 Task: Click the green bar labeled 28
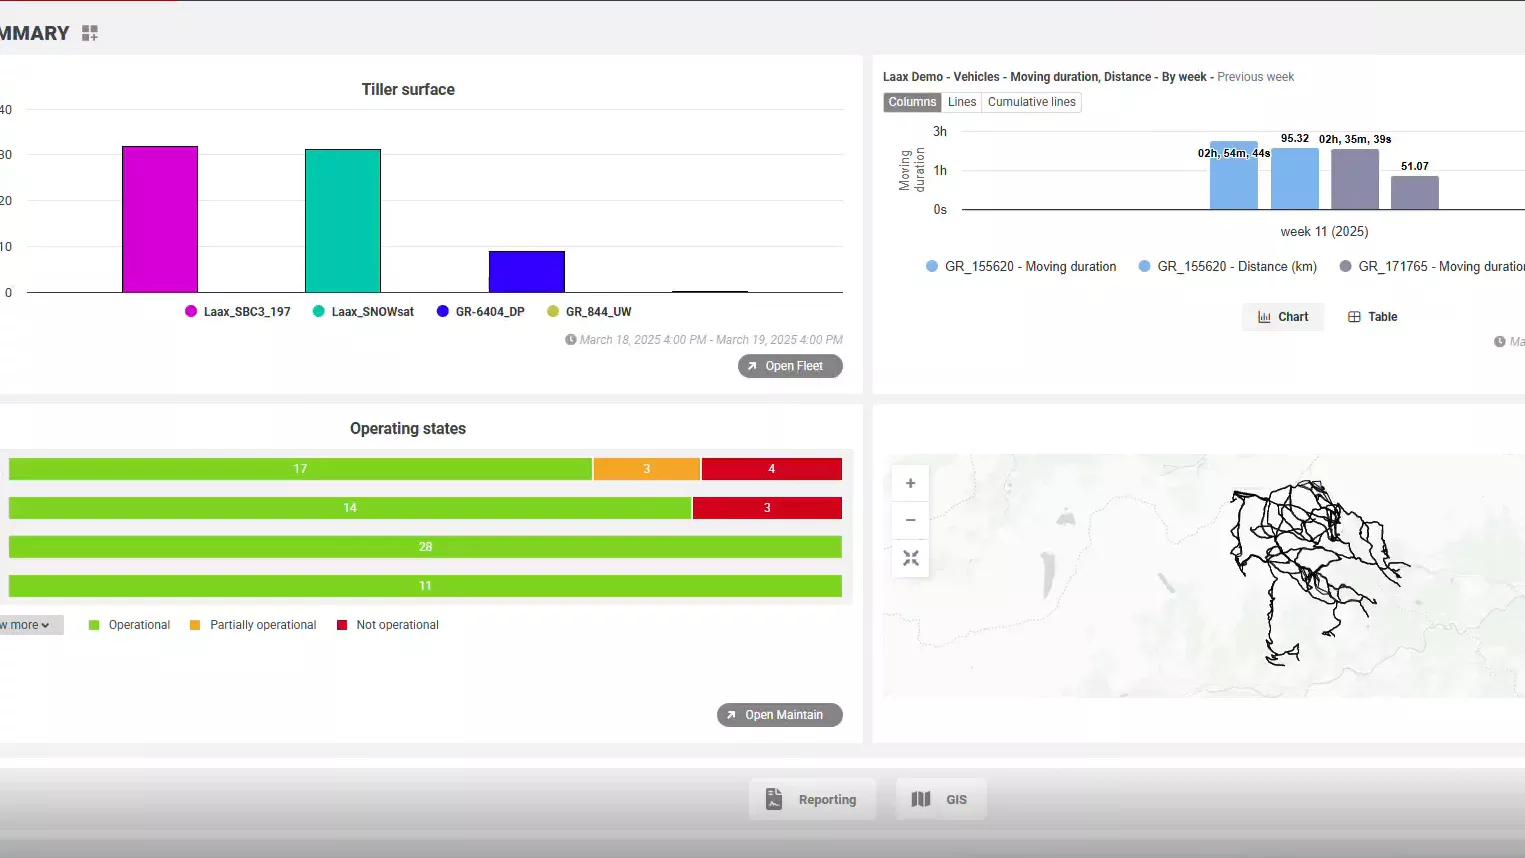point(425,547)
